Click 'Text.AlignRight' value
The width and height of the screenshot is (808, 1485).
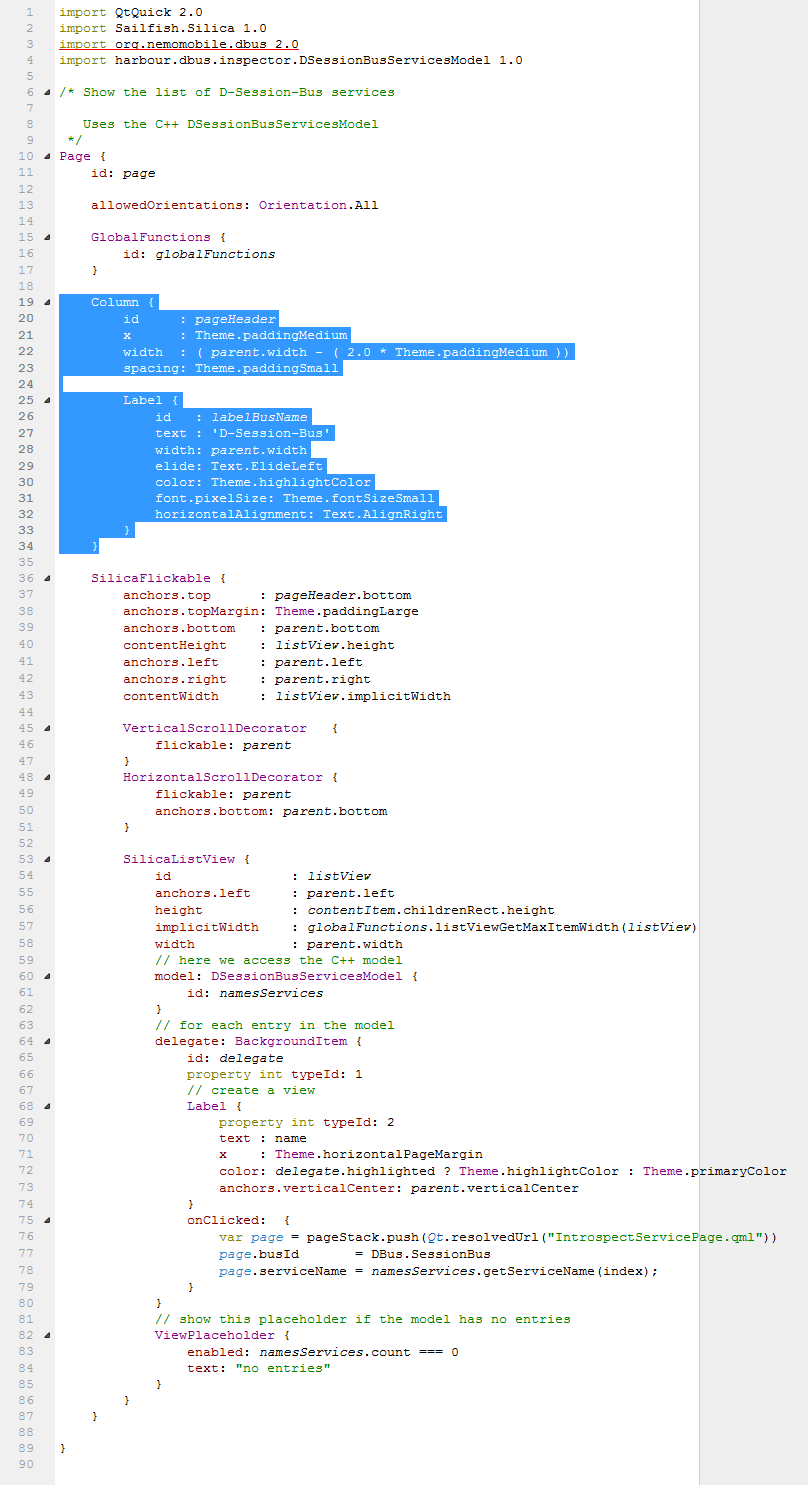click(383, 514)
